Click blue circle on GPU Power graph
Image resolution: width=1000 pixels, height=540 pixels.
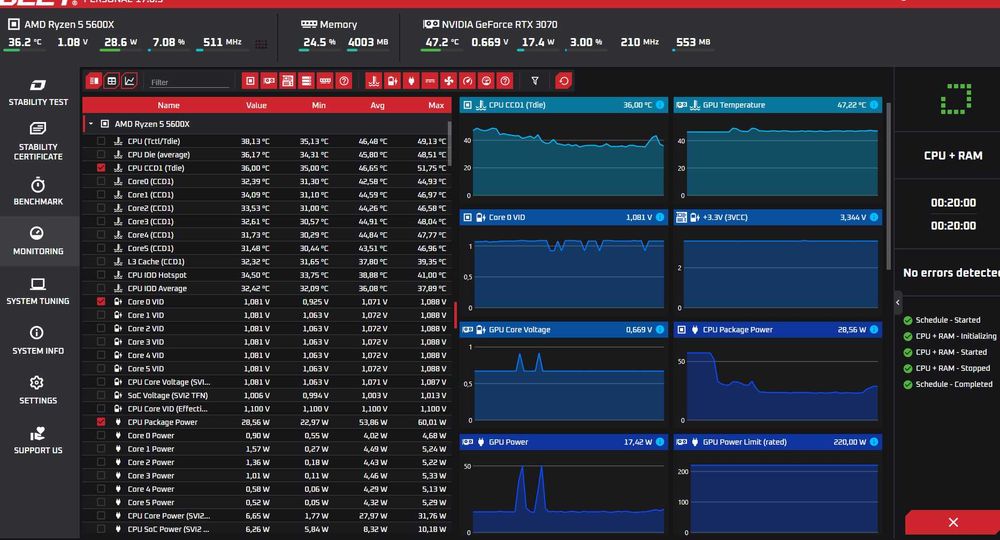[660, 442]
